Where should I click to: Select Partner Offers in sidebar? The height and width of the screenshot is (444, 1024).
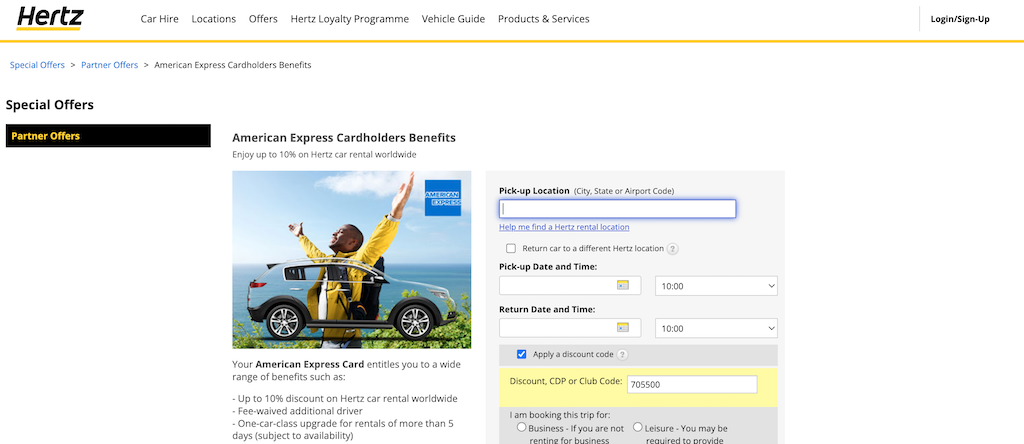pyautogui.click(x=108, y=136)
